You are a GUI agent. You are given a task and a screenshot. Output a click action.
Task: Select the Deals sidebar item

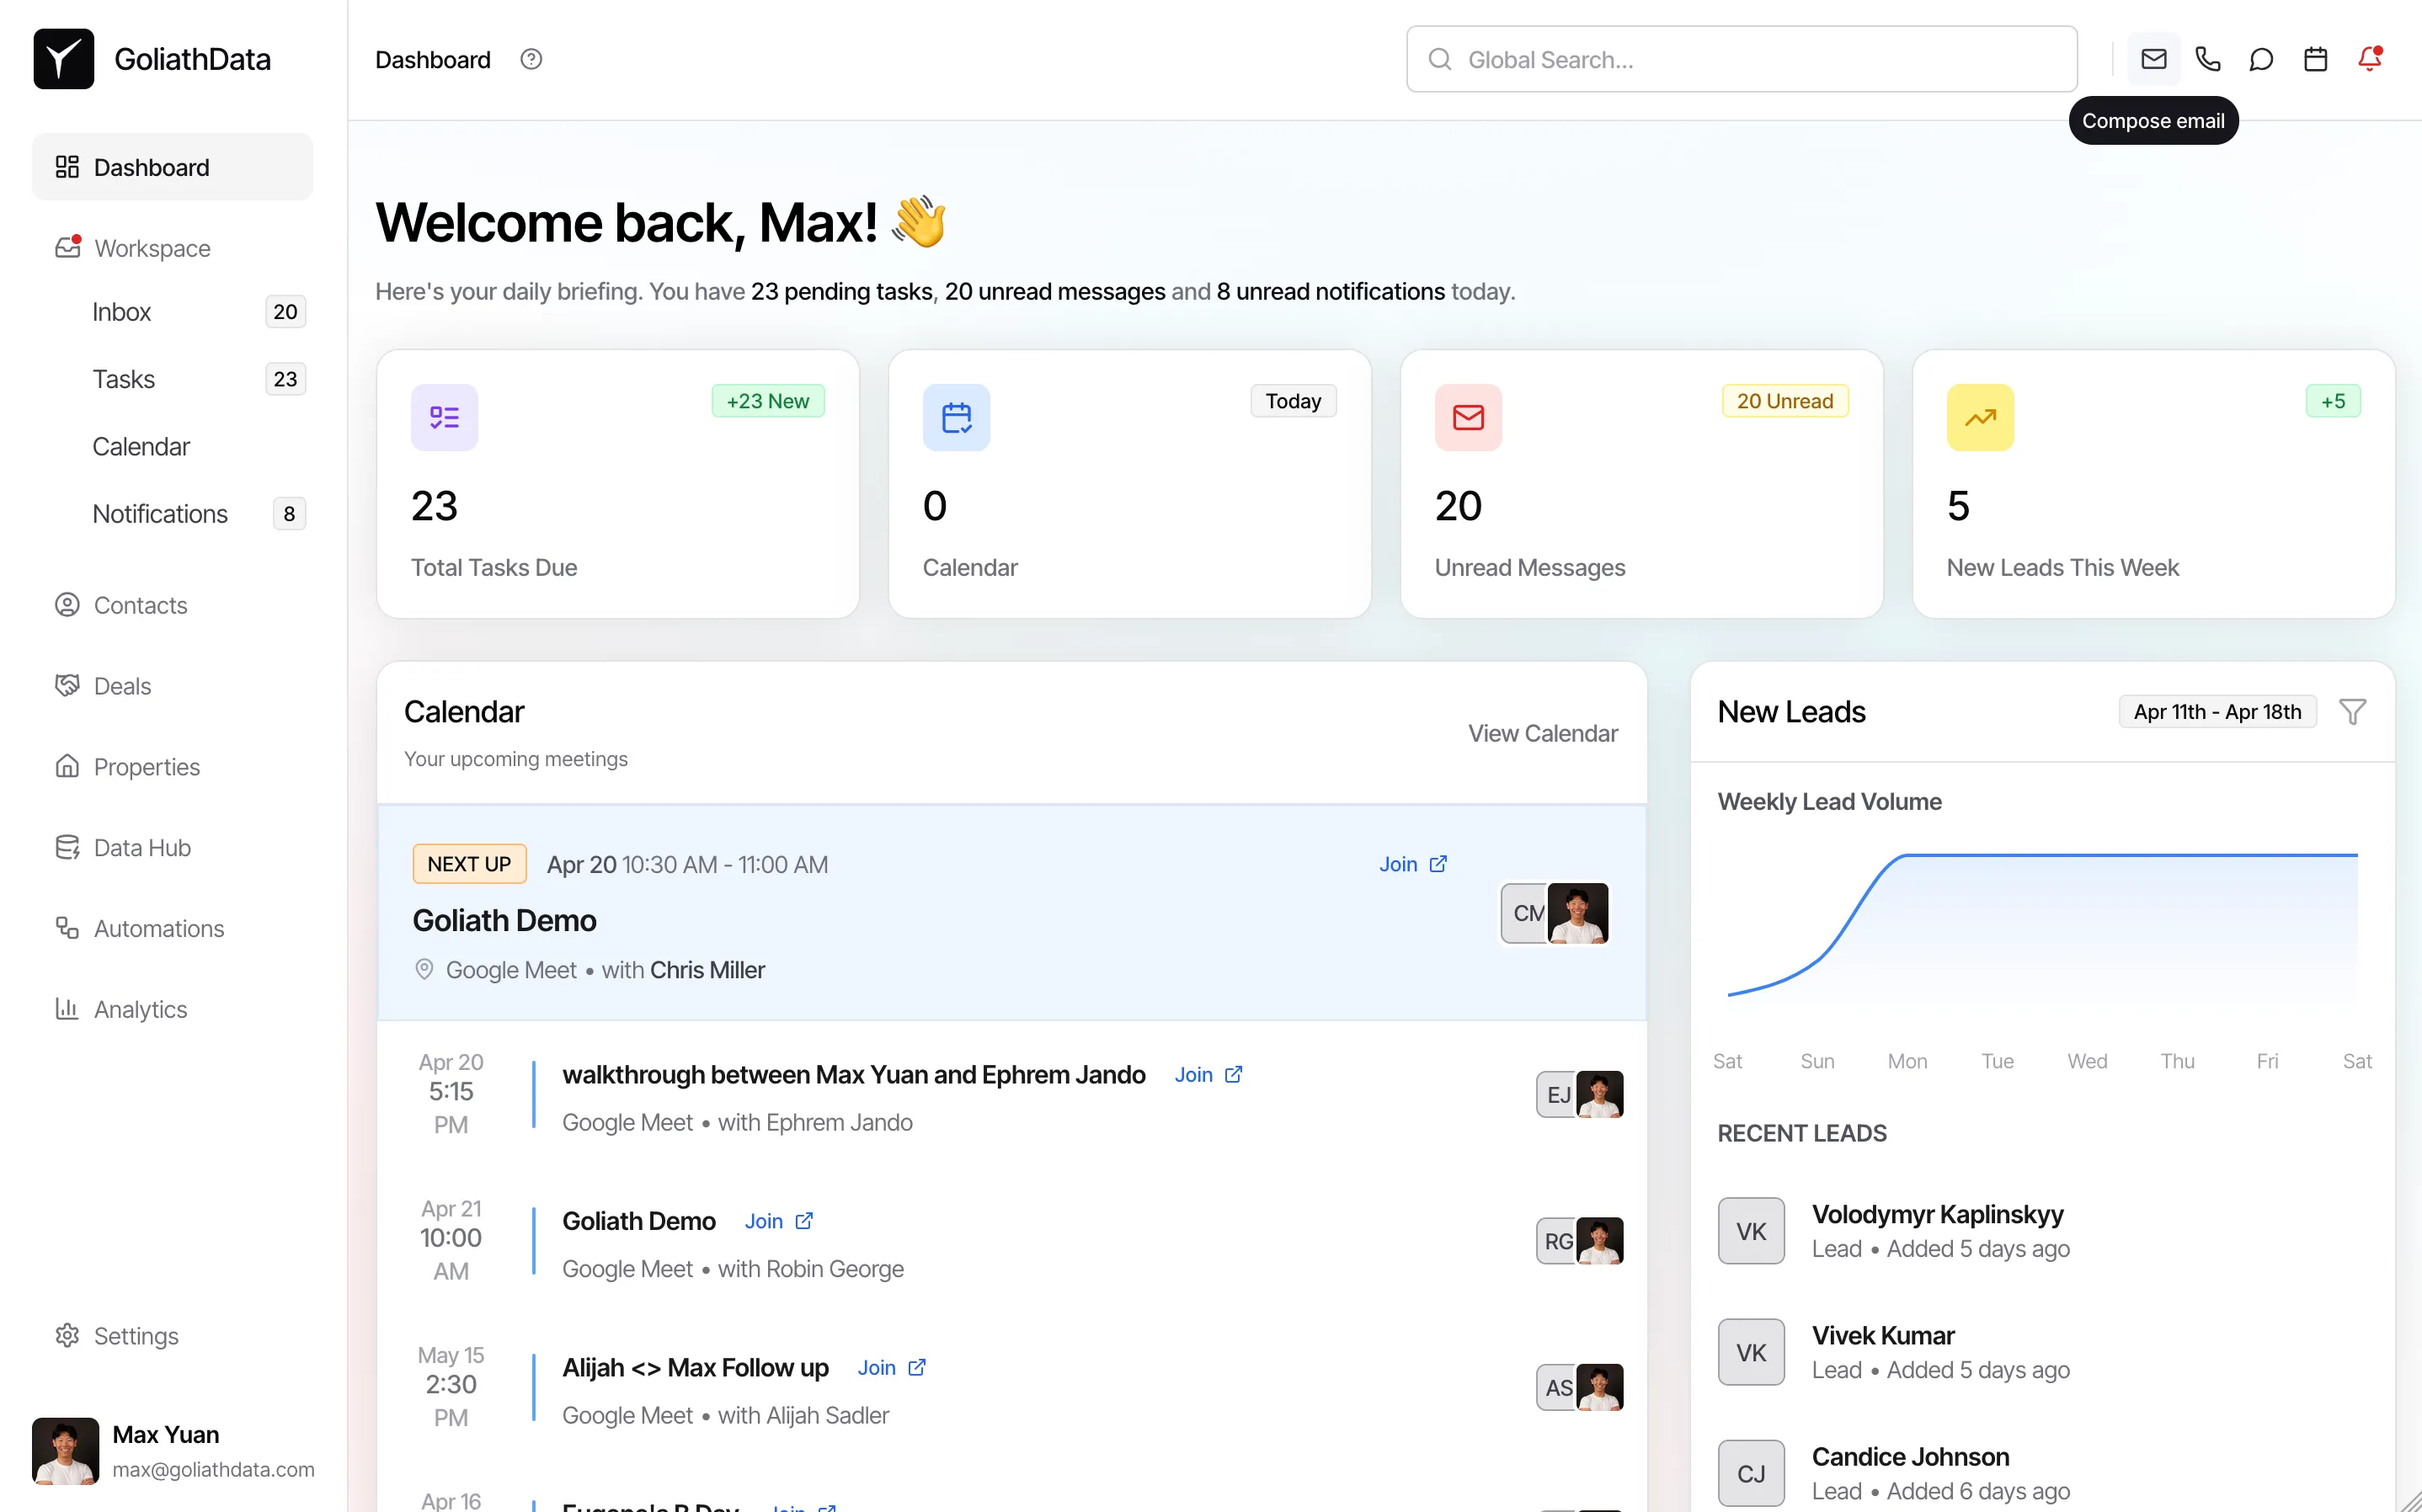[121, 686]
